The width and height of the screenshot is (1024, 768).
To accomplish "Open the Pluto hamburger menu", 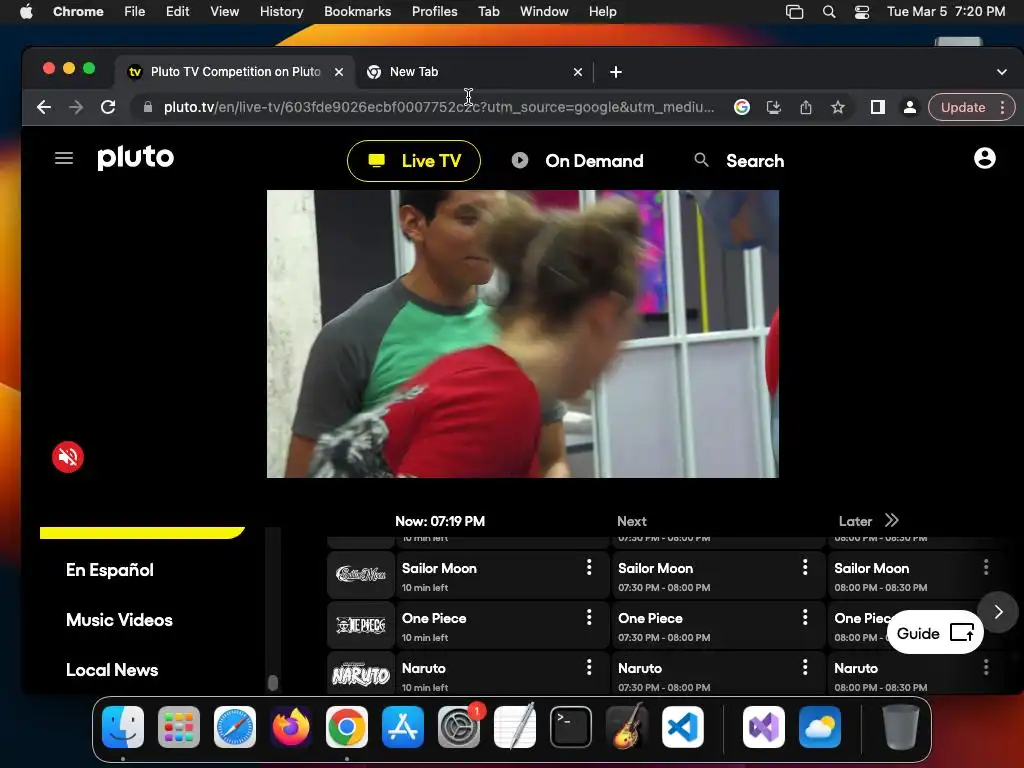I will pyautogui.click(x=63, y=158).
